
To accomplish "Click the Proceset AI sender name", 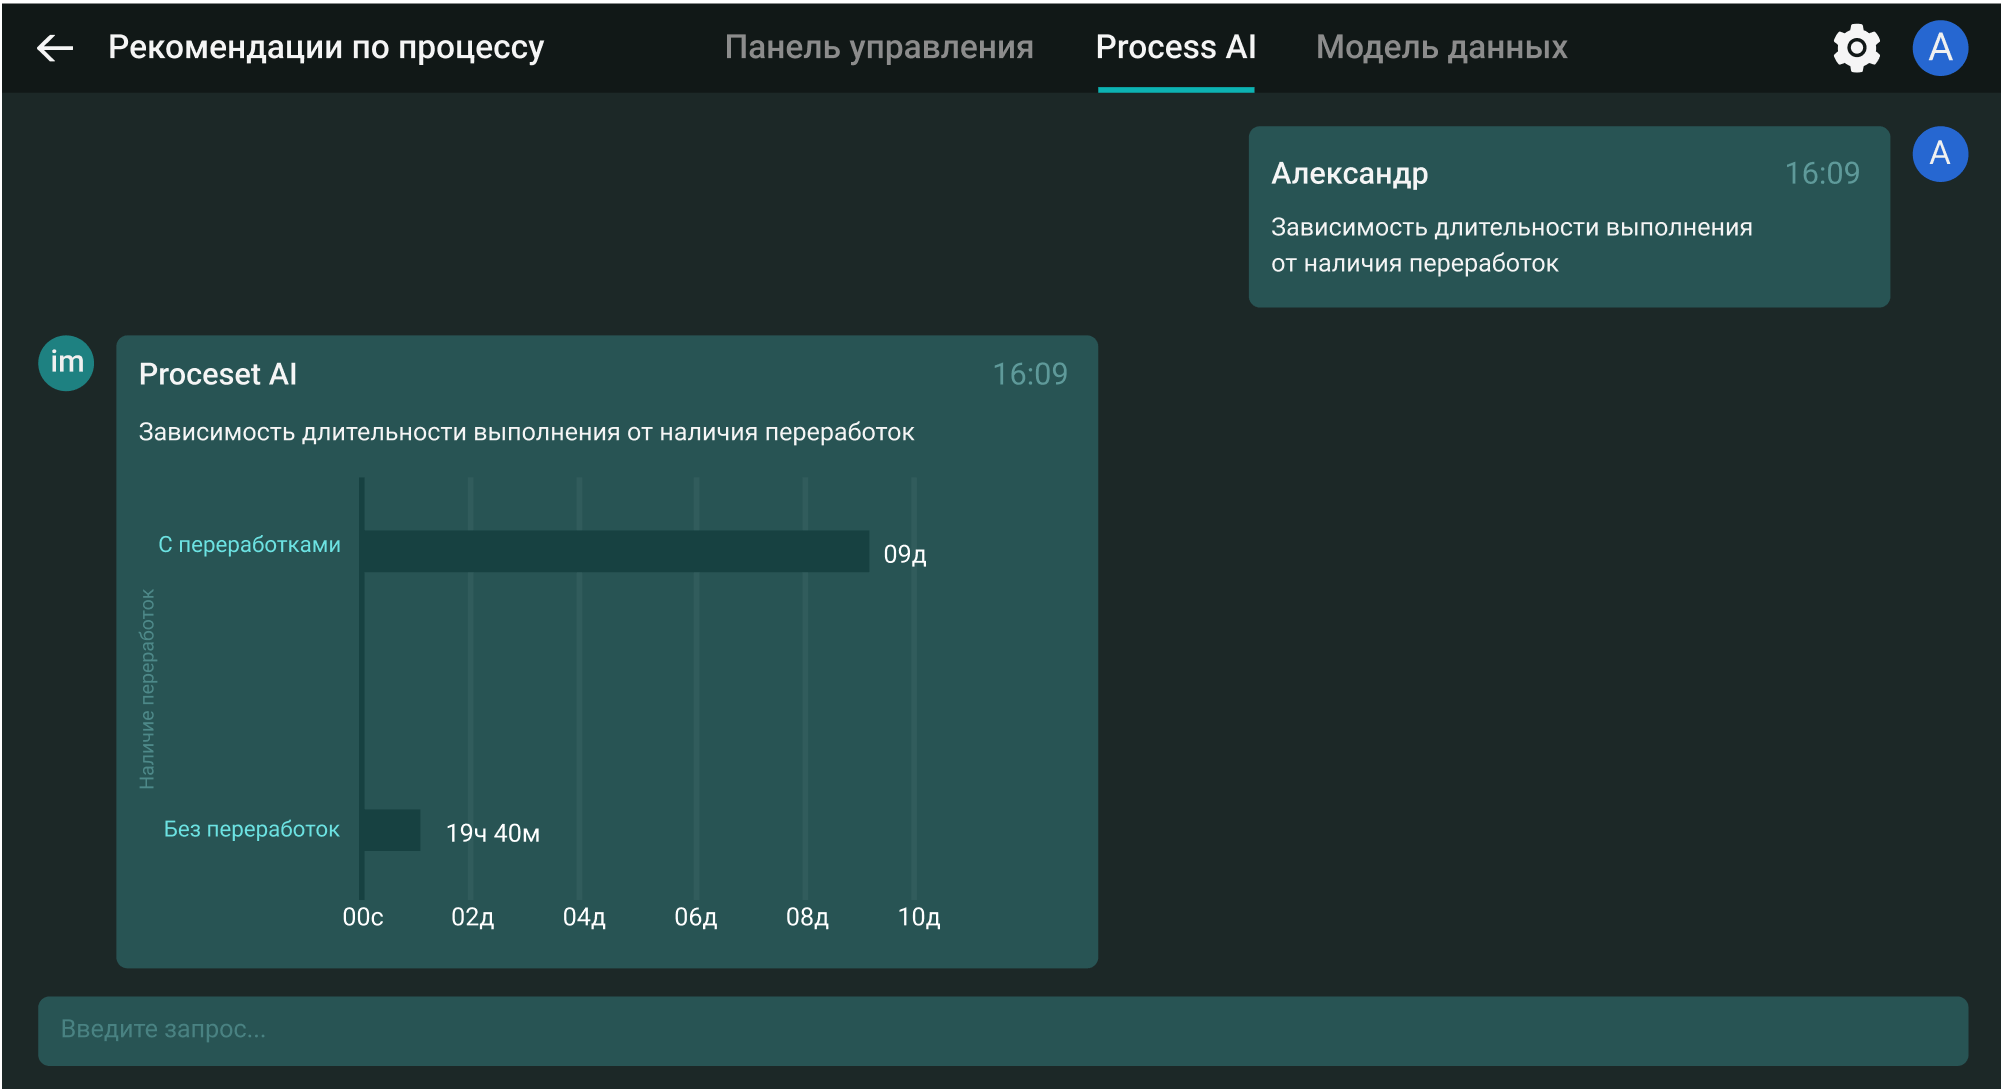I will [218, 374].
